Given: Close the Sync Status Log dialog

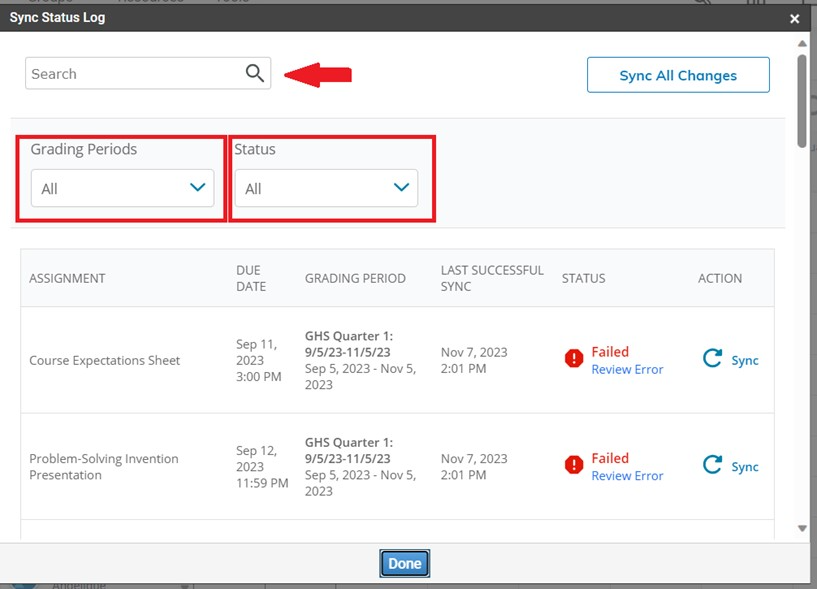Looking at the screenshot, I should 794,18.
